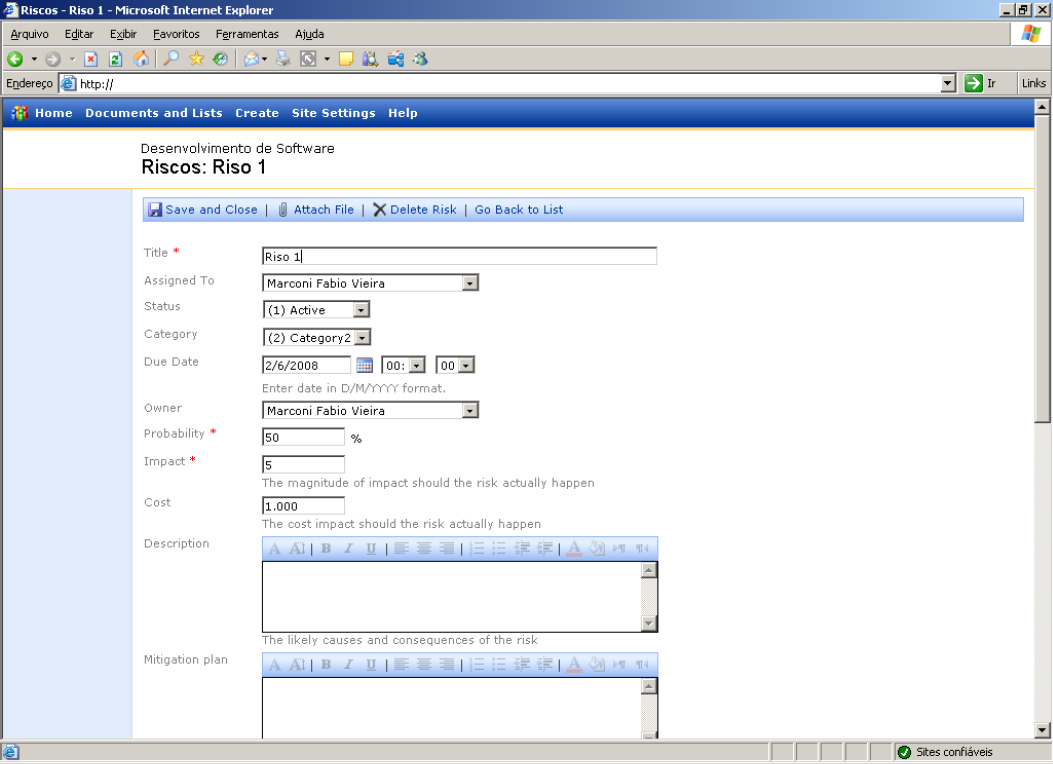The height and width of the screenshot is (764, 1053).
Task: Pick highlight color in Description toolbar
Action: coord(596,548)
